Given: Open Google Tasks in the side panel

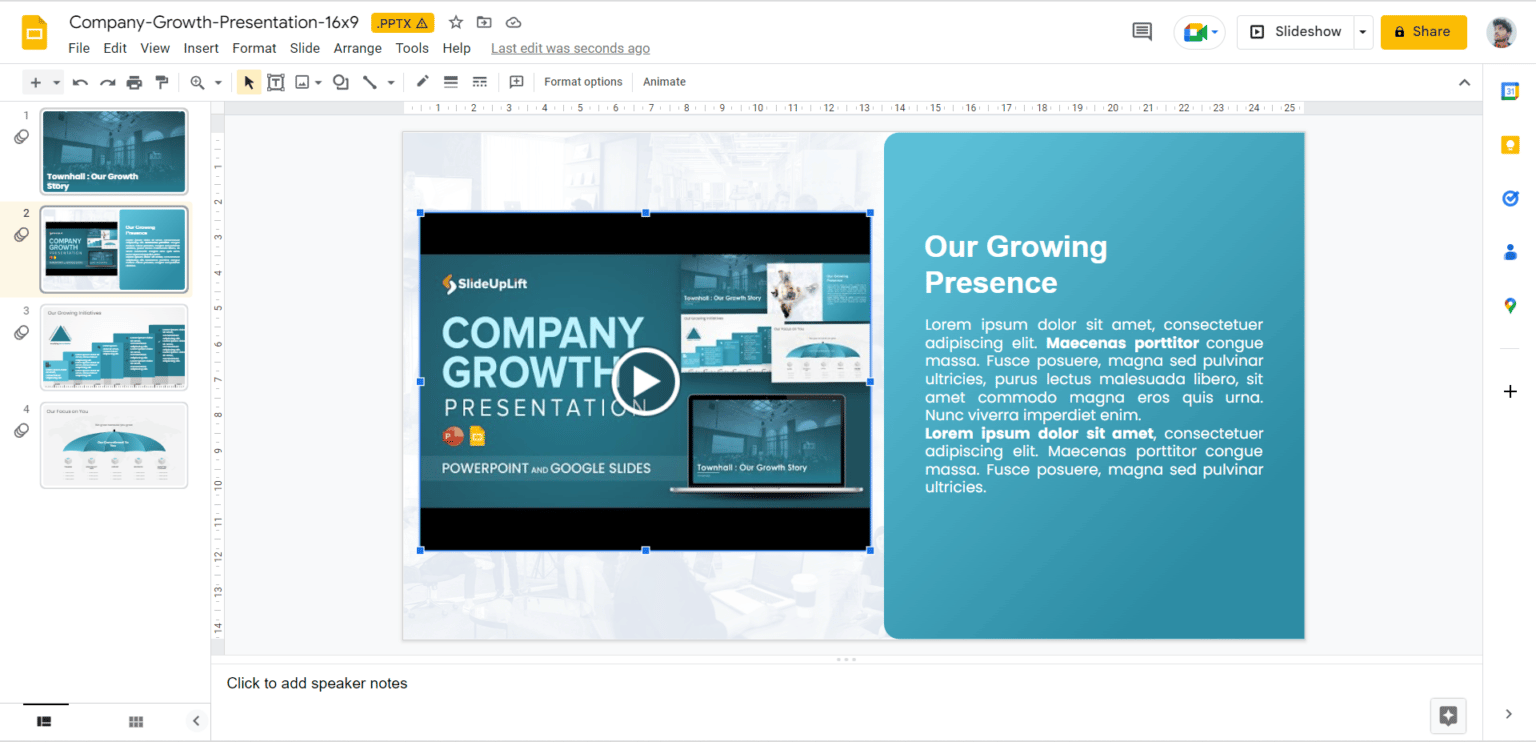Looking at the screenshot, I should pyautogui.click(x=1510, y=198).
